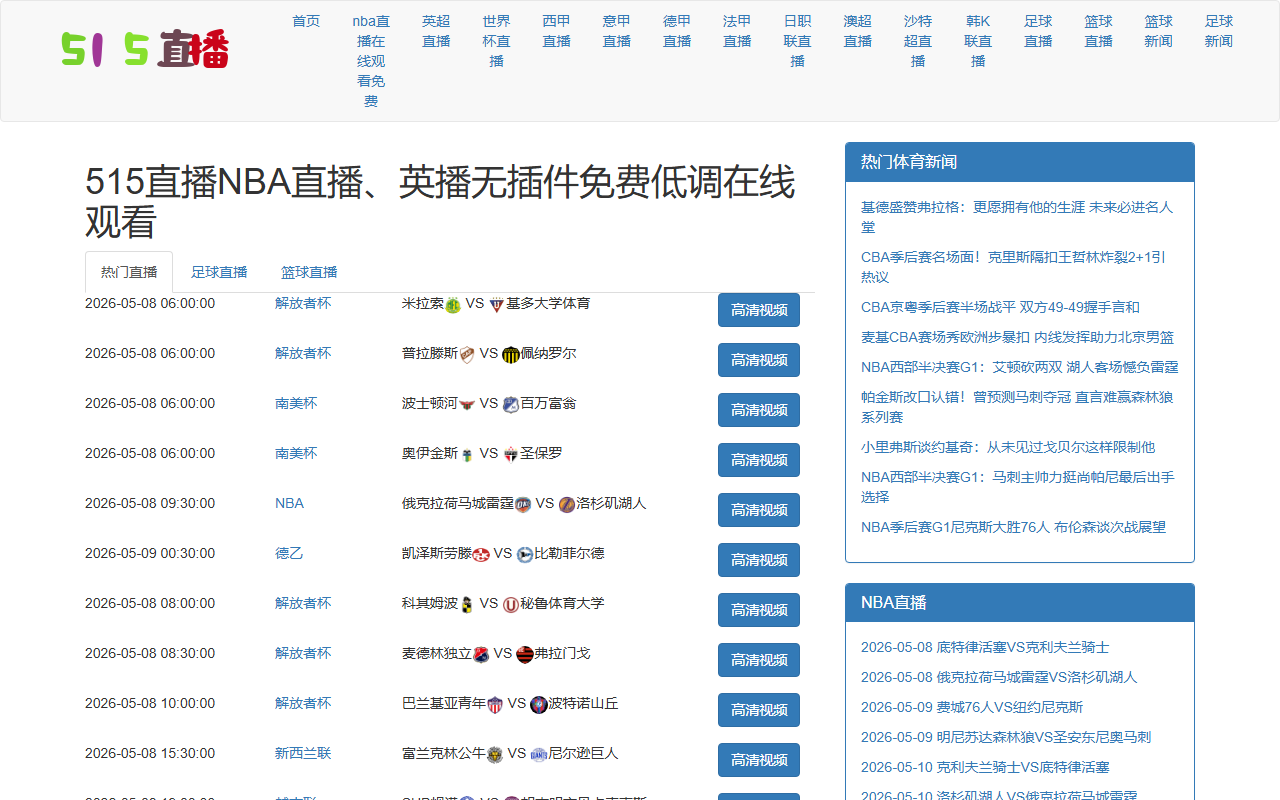Read news 基德盛赞弗拉格 article
Screen dimensions: 1280x800
point(1017,217)
